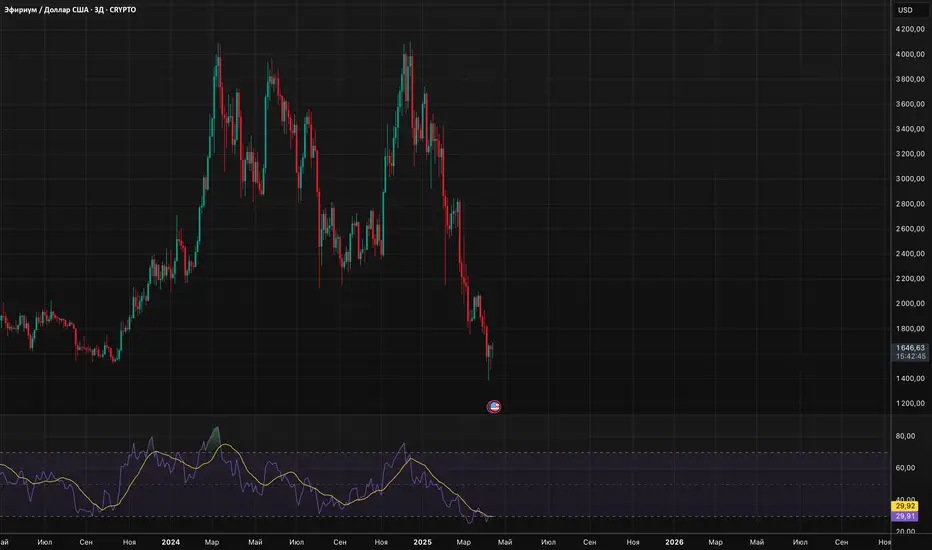The width and height of the screenshot is (932, 550).
Task: Click the 2026 year label on time axis
Action: (x=674, y=542)
